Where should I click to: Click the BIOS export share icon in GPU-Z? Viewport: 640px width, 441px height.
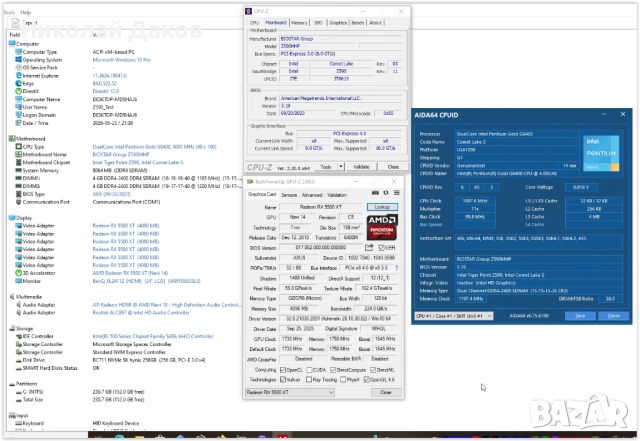click(x=369, y=247)
